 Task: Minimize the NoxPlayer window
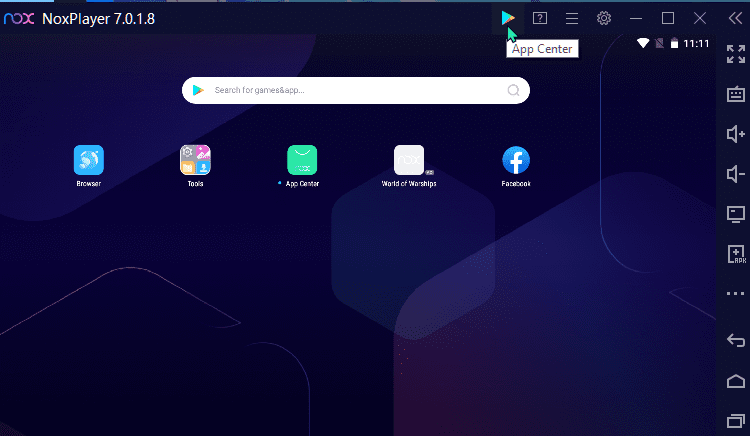coord(636,18)
